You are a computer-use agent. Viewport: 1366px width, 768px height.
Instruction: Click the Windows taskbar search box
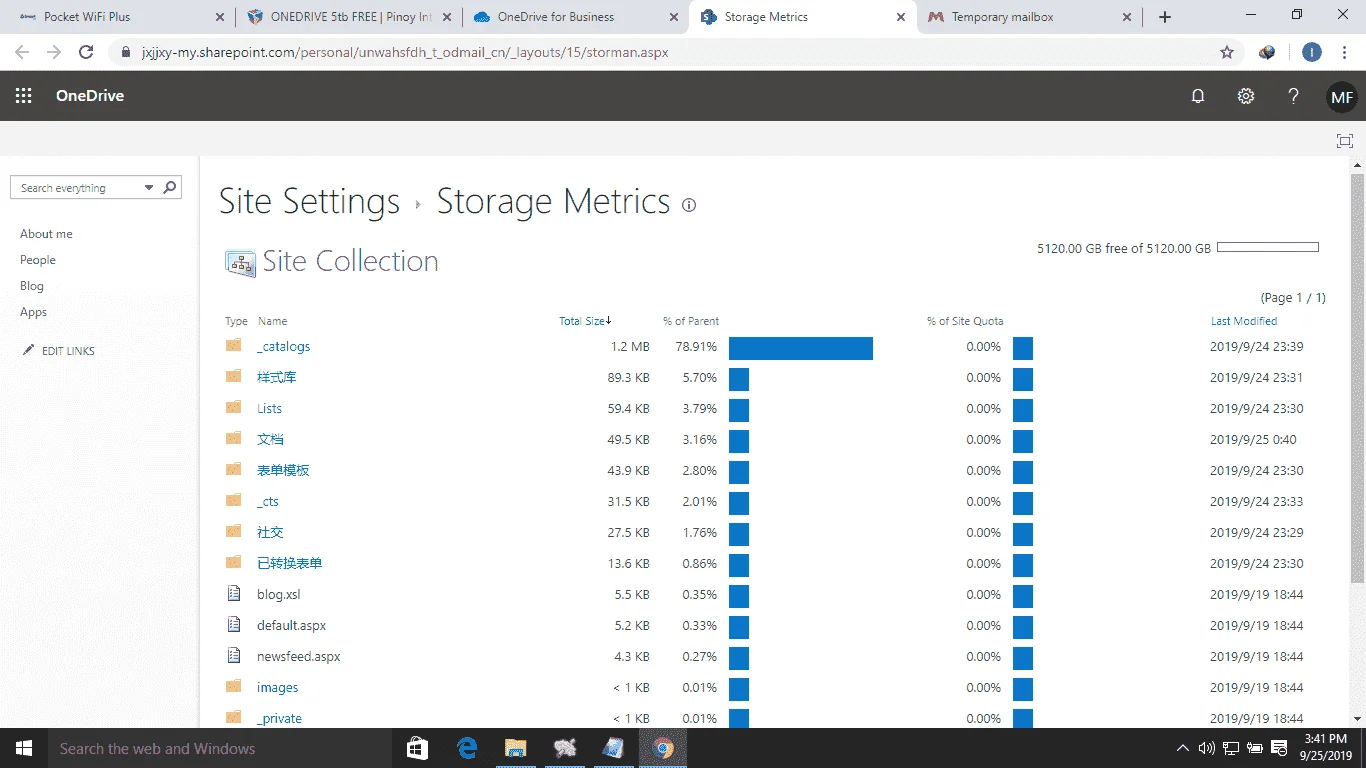click(x=219, y=748)
